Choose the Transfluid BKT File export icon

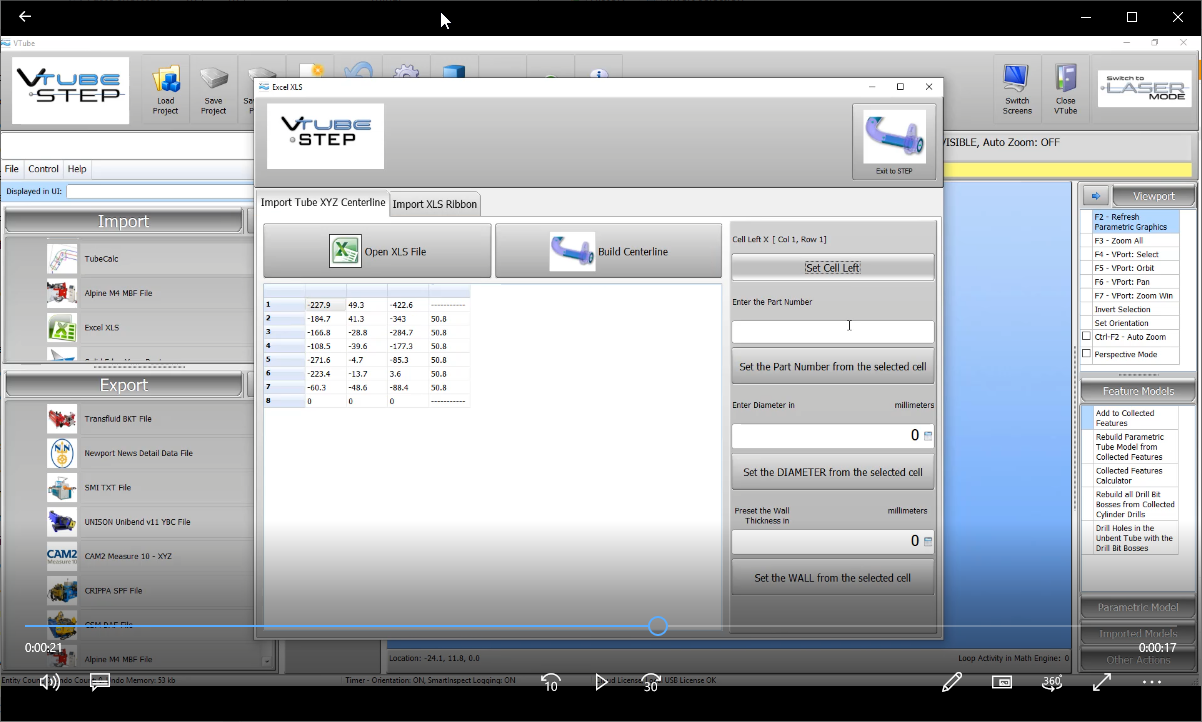point(62,419)
